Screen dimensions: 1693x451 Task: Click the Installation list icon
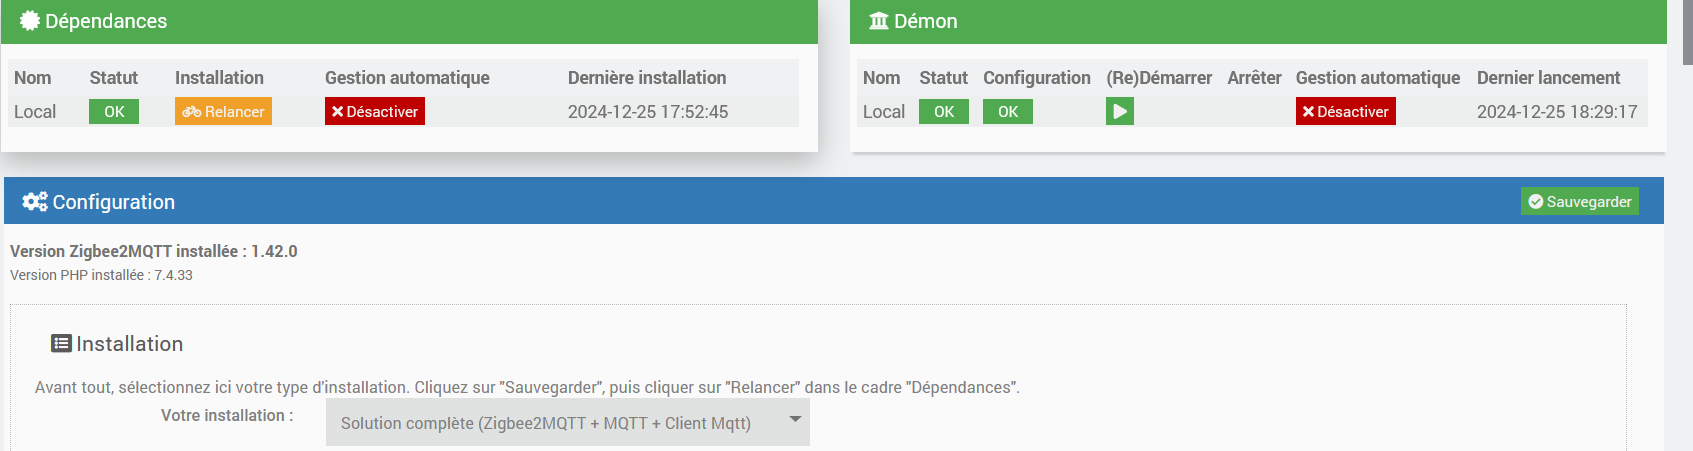pyautogui.click(x=61, y=344)
